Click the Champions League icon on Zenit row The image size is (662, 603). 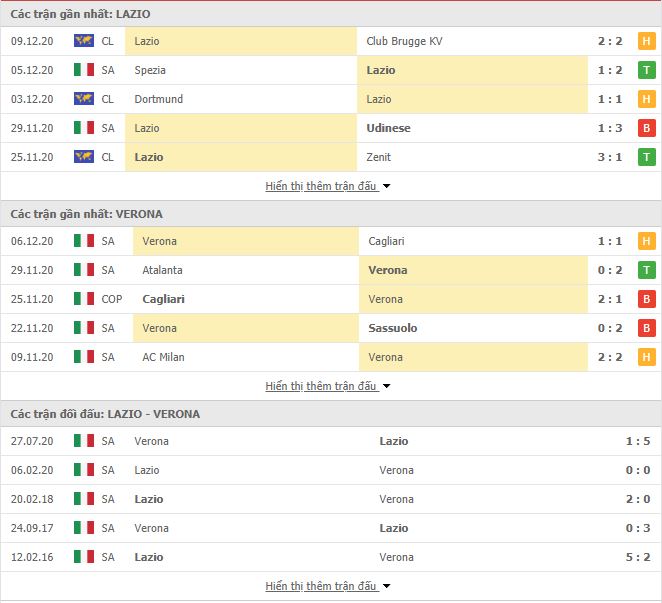pyautogui.click(x=84, y=157)
